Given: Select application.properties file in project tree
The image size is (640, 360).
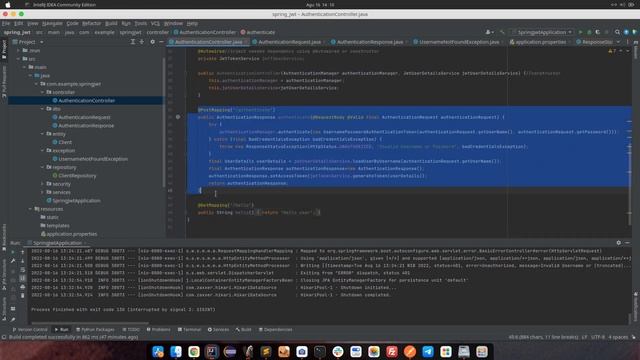Looking at the screenshot, I should coord(69,234).
